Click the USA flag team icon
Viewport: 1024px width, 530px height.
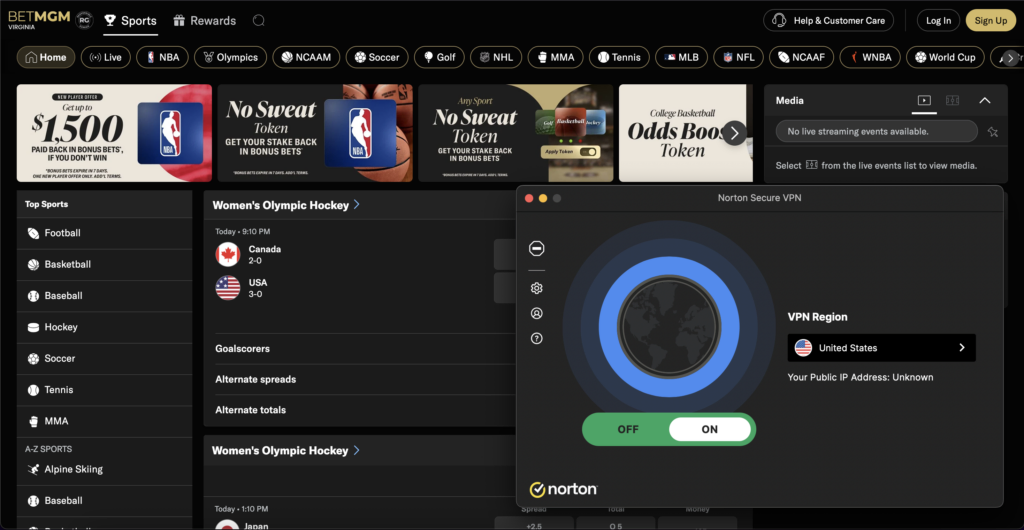click(x=228, y=288)
